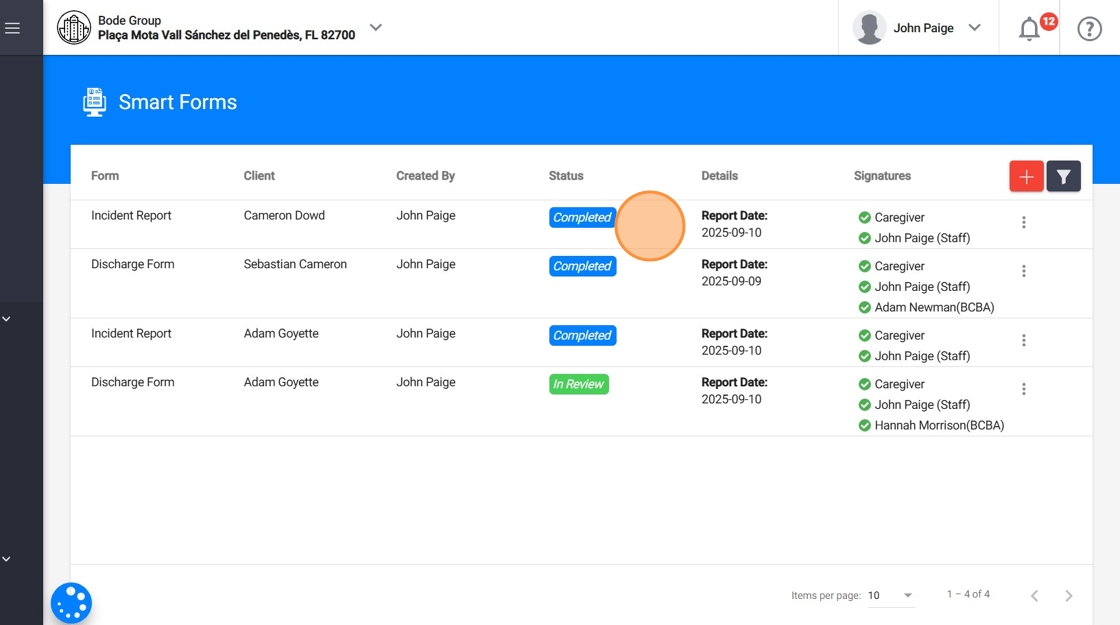
Task: Open the items per page dropdown
Action: 891,595
